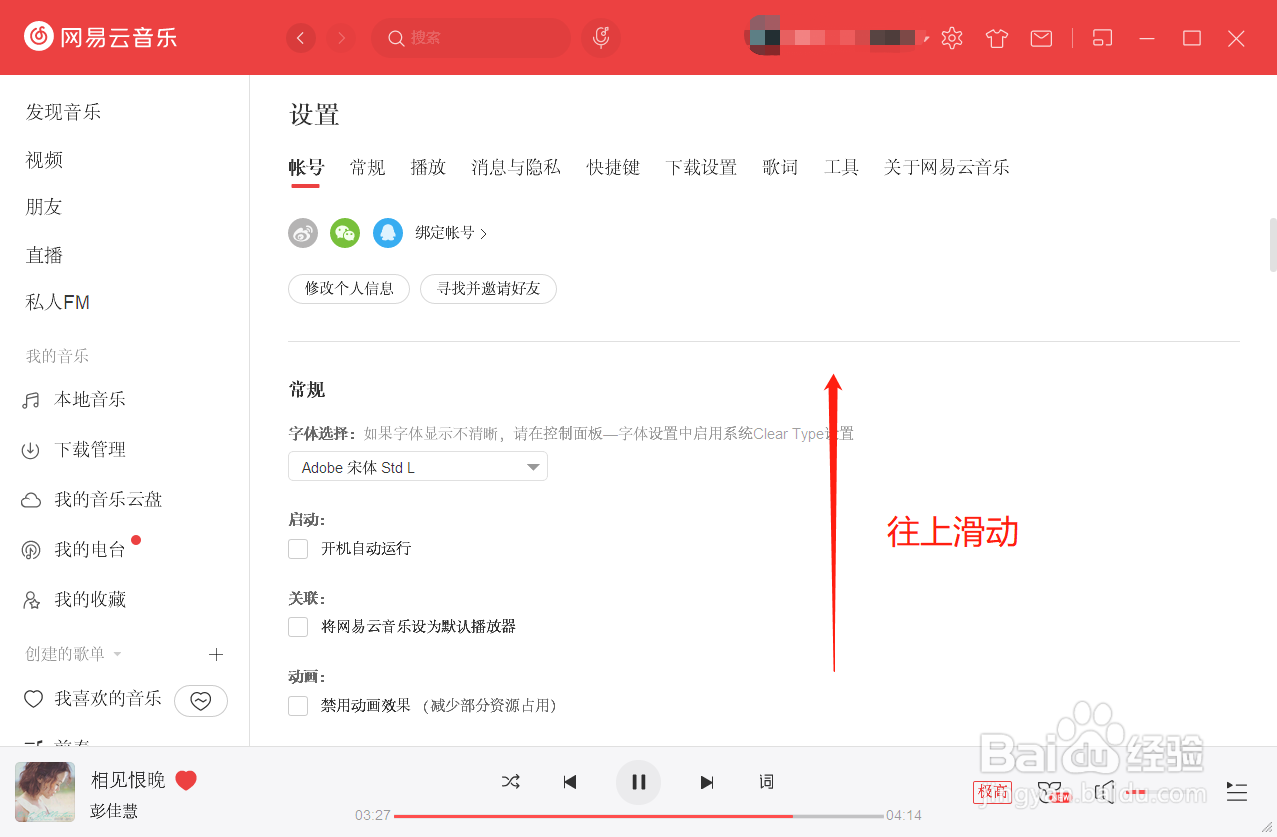The width and height of the screenshot is (1277, 837).
Task: Check 将网易云音乐设为默认播放器
Action: [298, 627]
